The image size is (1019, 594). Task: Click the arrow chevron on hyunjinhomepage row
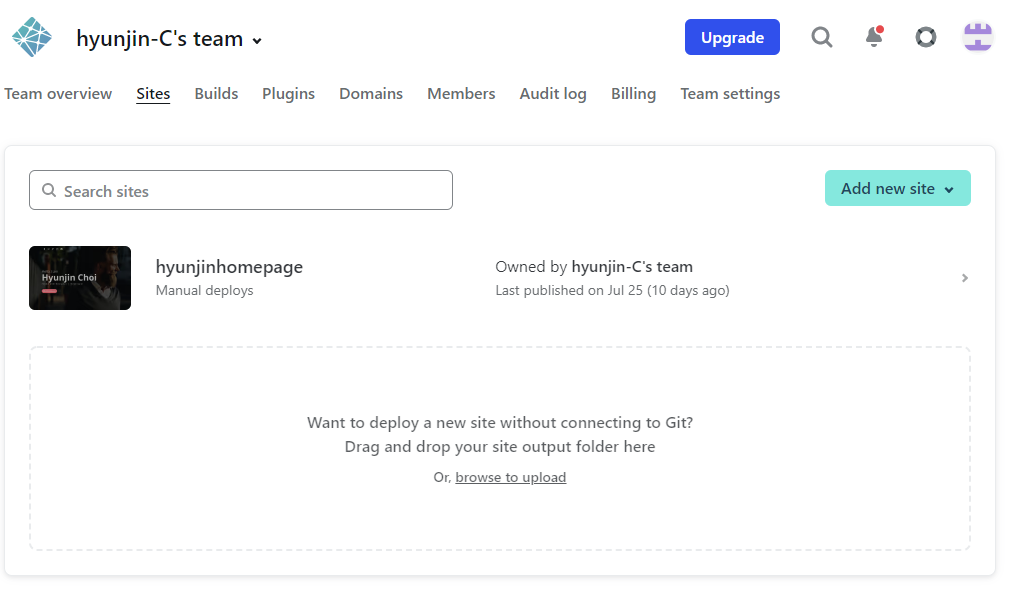(x=964, y=278)
